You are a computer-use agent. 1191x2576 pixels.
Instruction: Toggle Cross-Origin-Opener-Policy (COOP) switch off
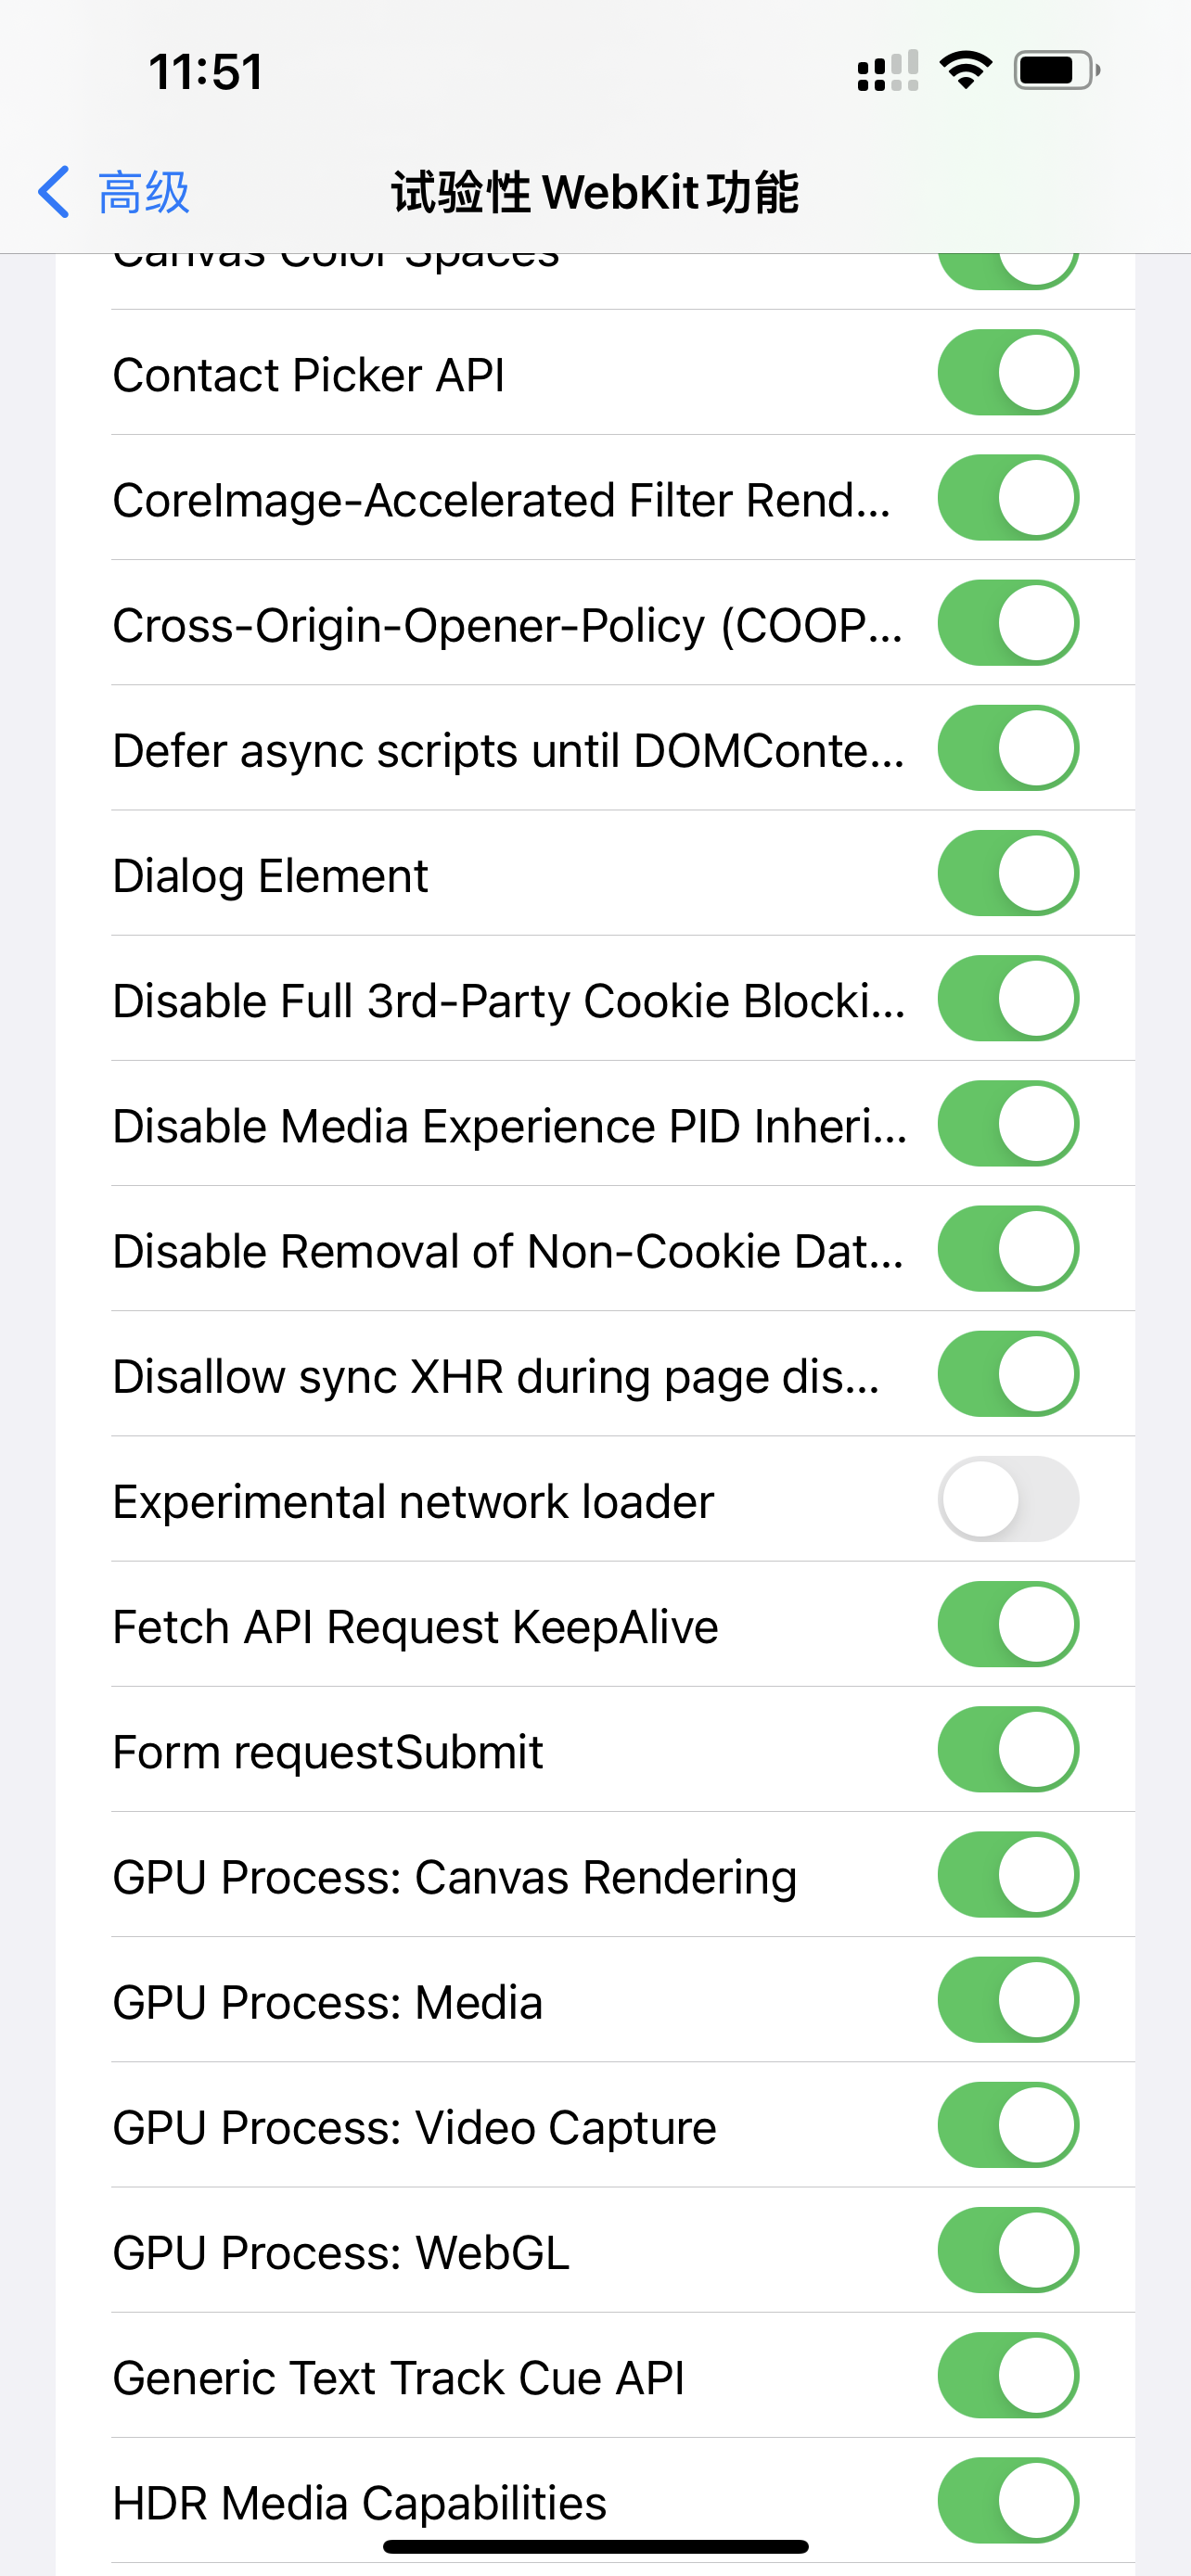[1008, 623]
